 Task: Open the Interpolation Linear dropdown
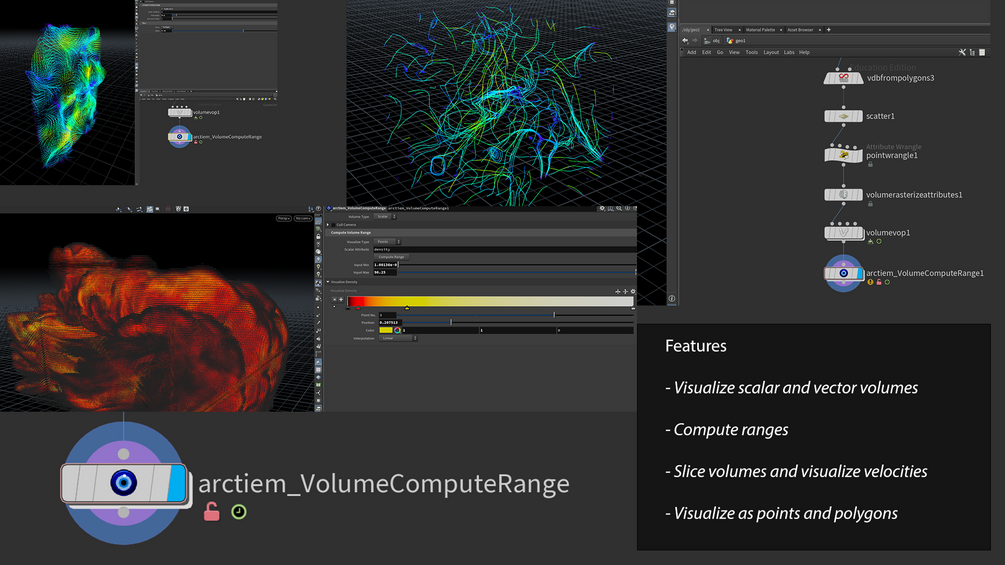pyautogui.click(x=398, y=338)
